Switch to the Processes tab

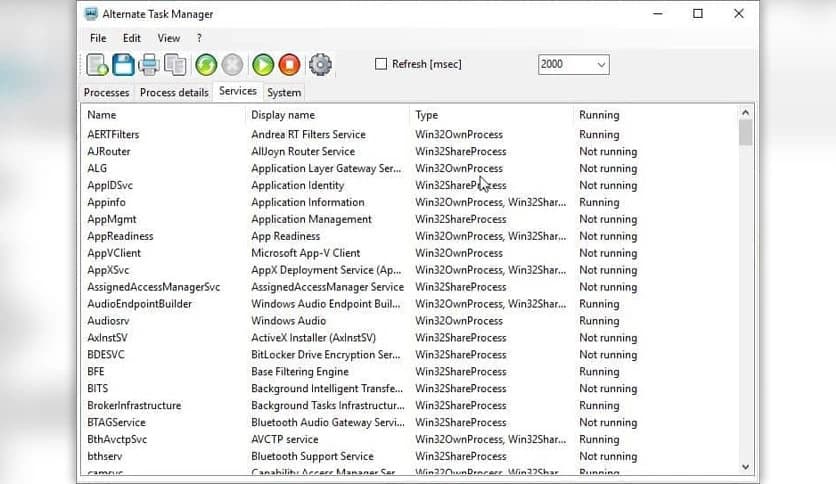[106, 92]
